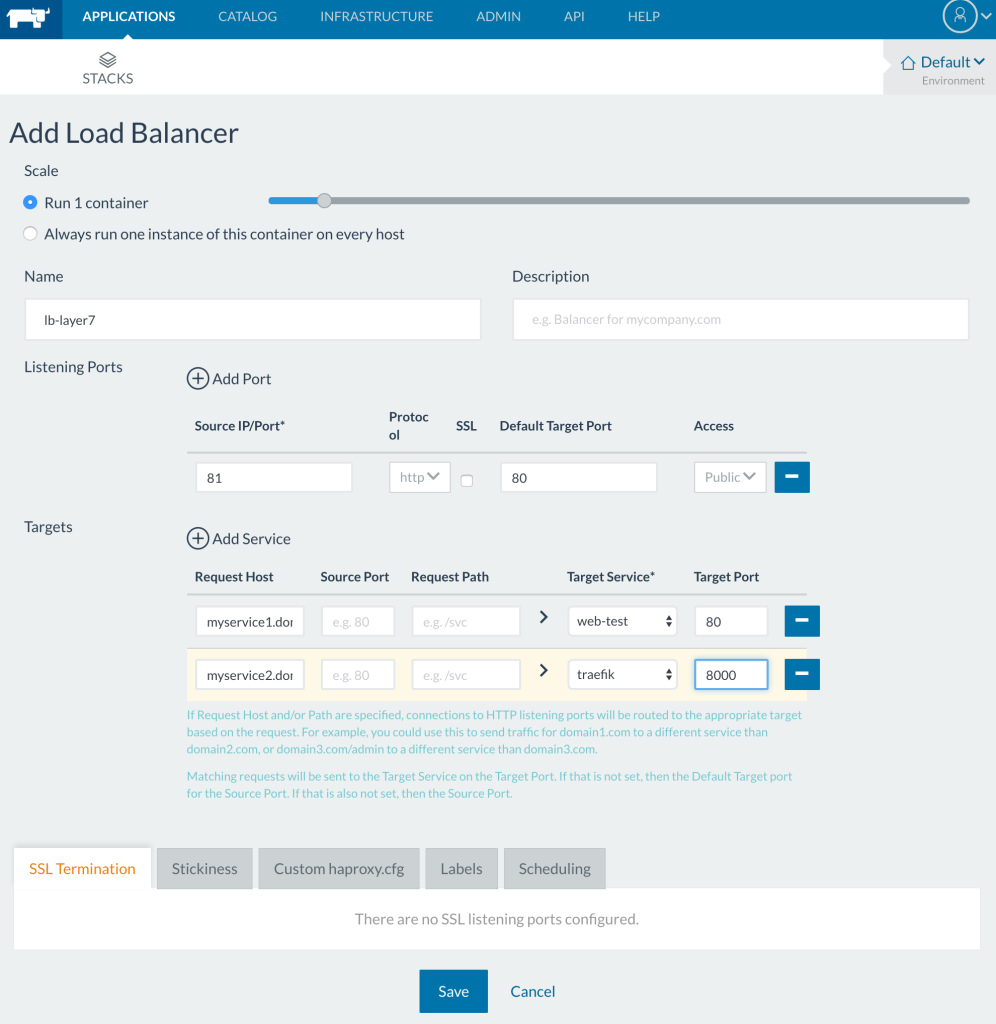
Task: Remove the web-test target row
Action: [802, 621]
